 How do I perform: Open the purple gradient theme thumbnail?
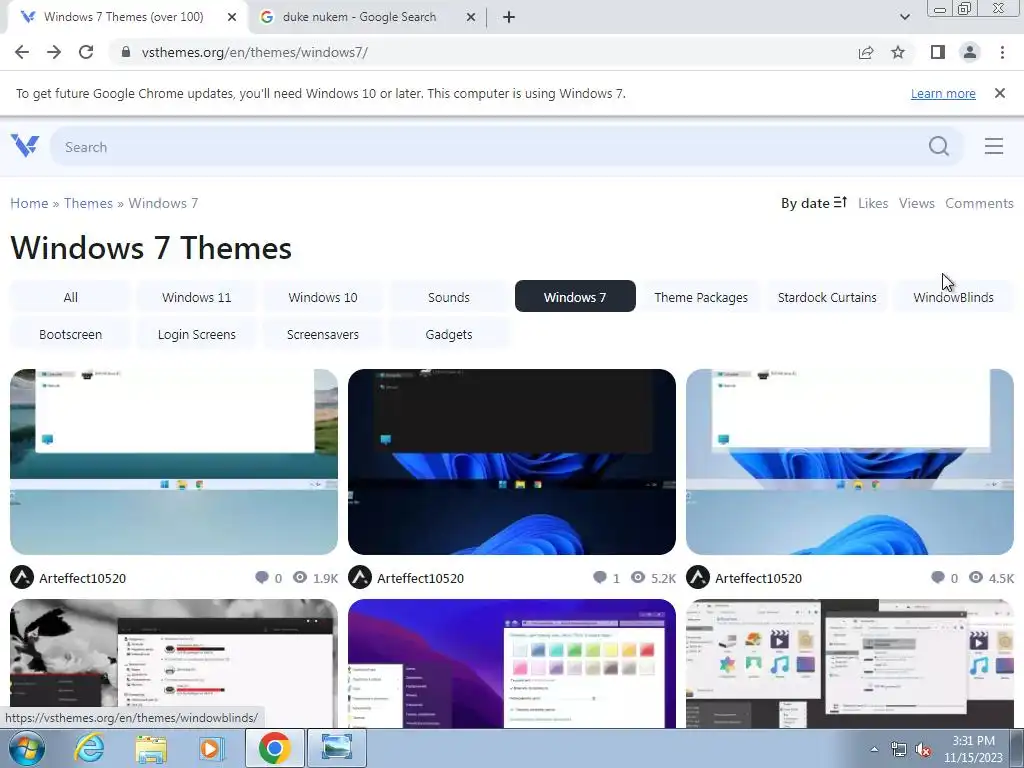pyautogui.click(x=511, y=663)
